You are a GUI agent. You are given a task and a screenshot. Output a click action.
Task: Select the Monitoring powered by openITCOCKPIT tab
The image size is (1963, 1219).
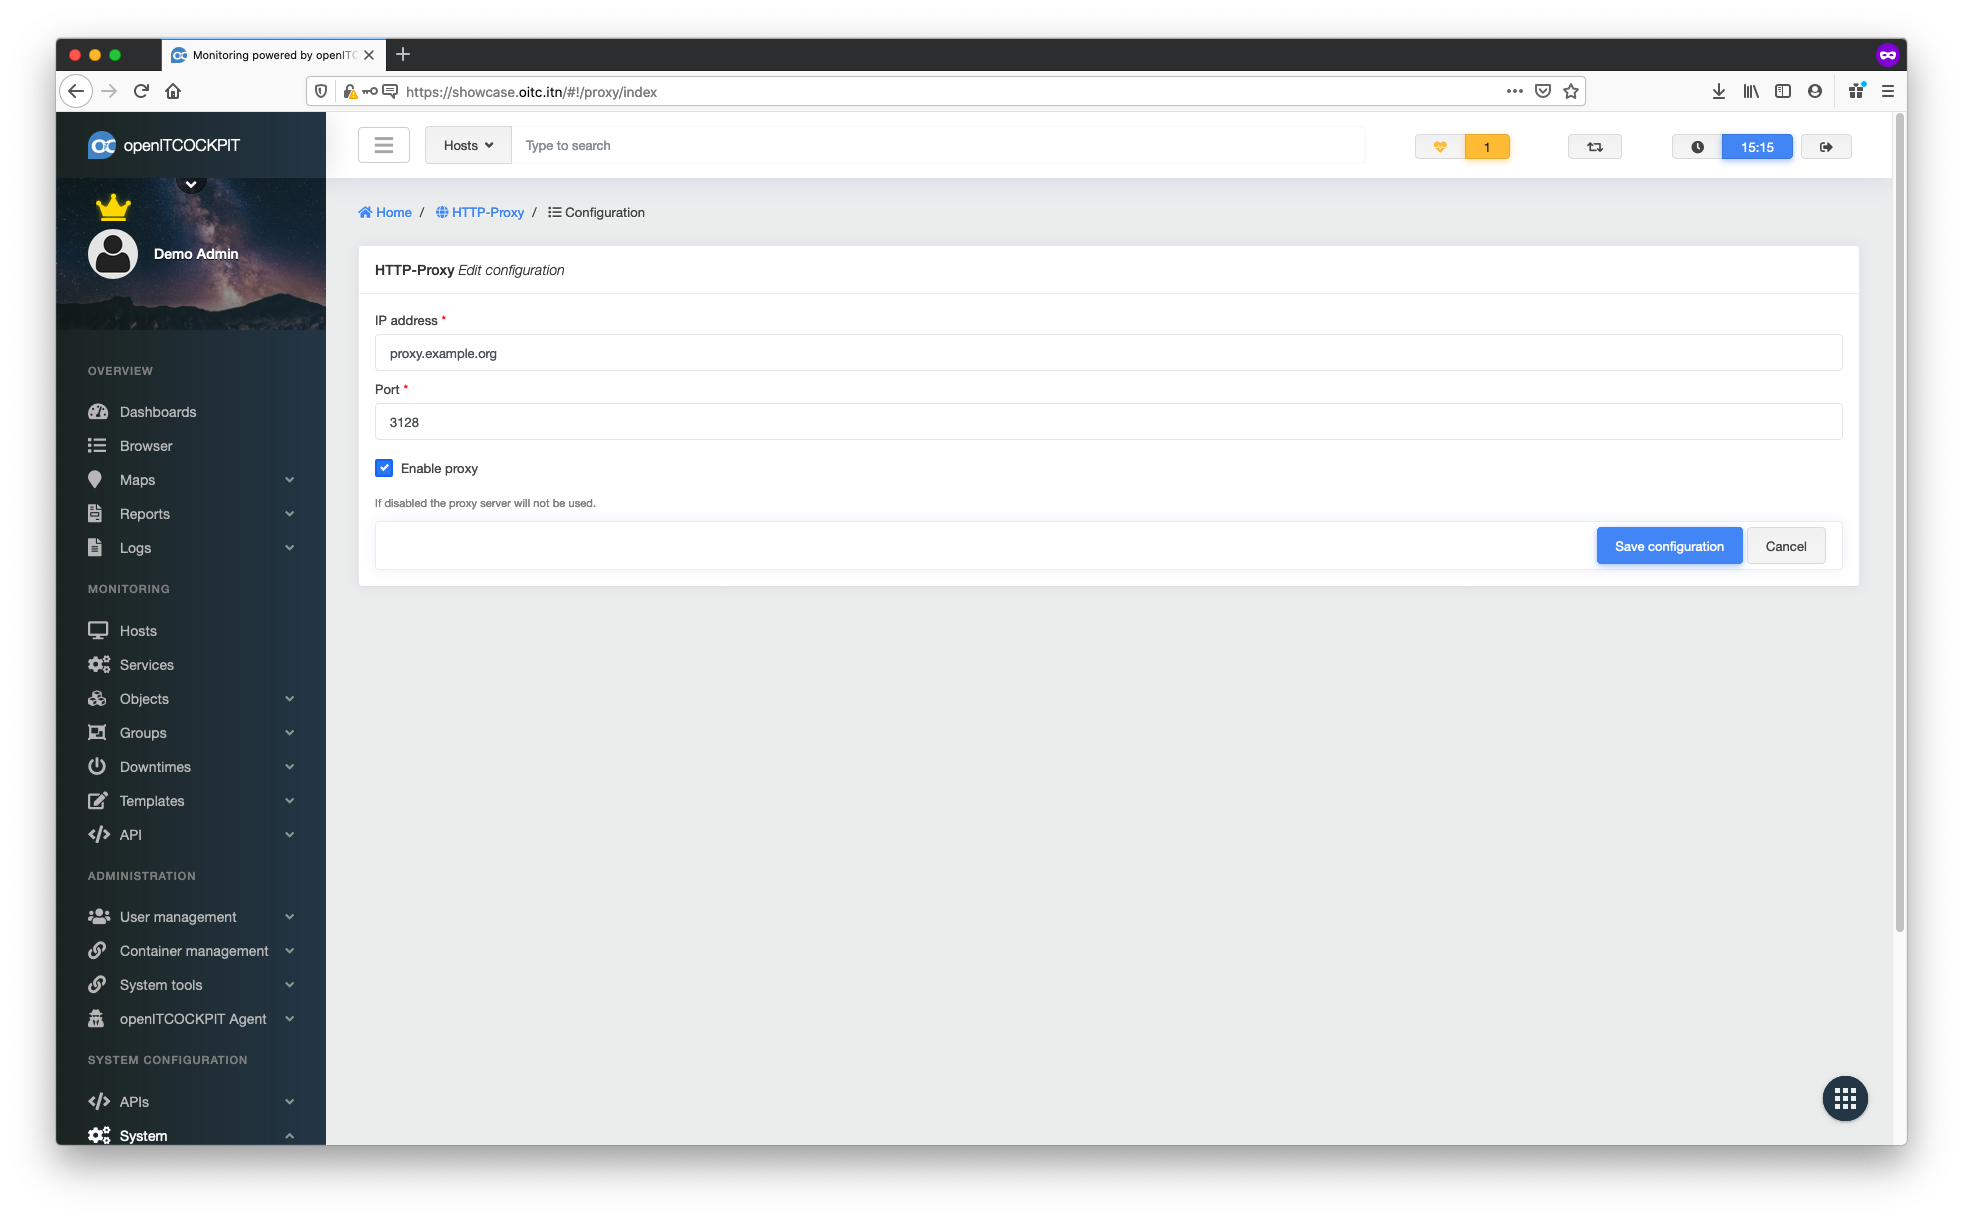273,55
